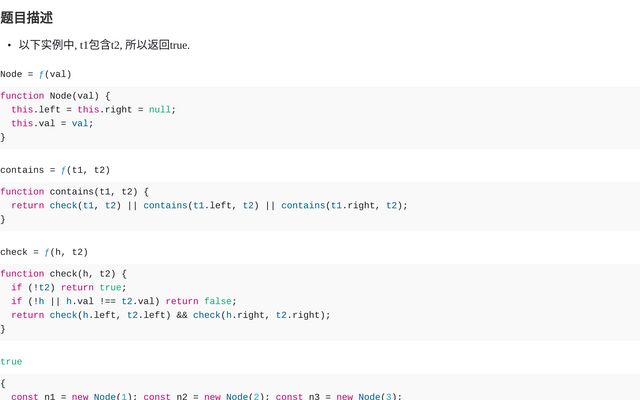Click the green 'true' output value

tap(11, 362)
